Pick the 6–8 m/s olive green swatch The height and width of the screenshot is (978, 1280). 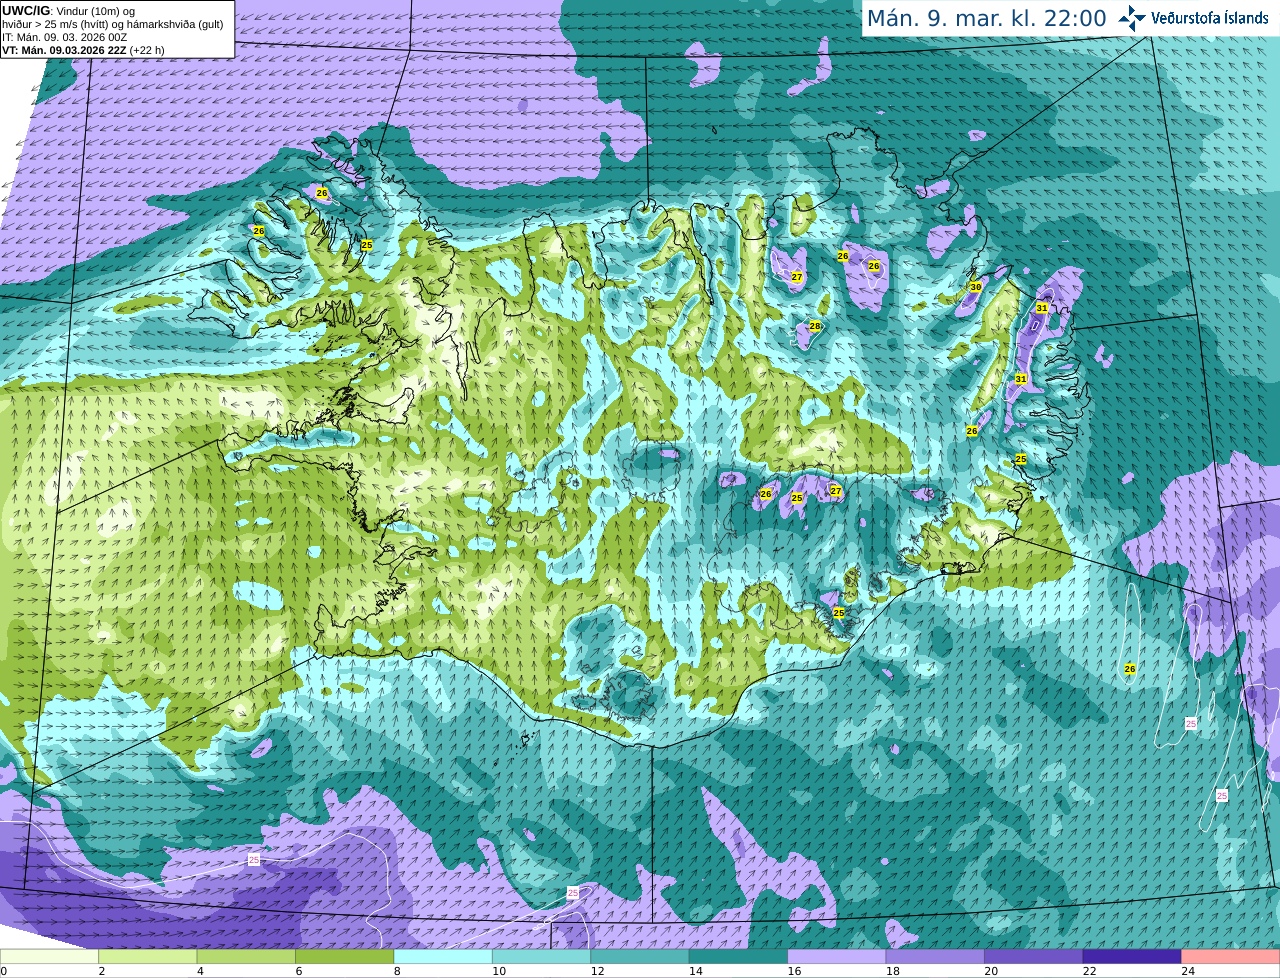point(345,956)
